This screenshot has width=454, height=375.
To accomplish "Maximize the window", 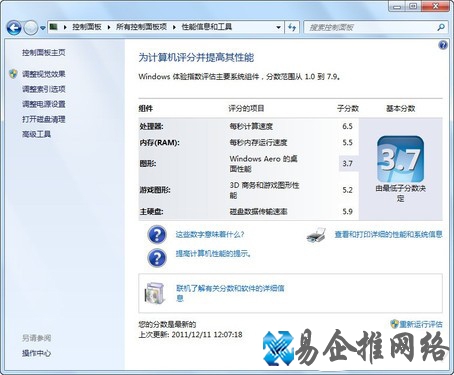I will pyautogui.click(x=414, y=7).
